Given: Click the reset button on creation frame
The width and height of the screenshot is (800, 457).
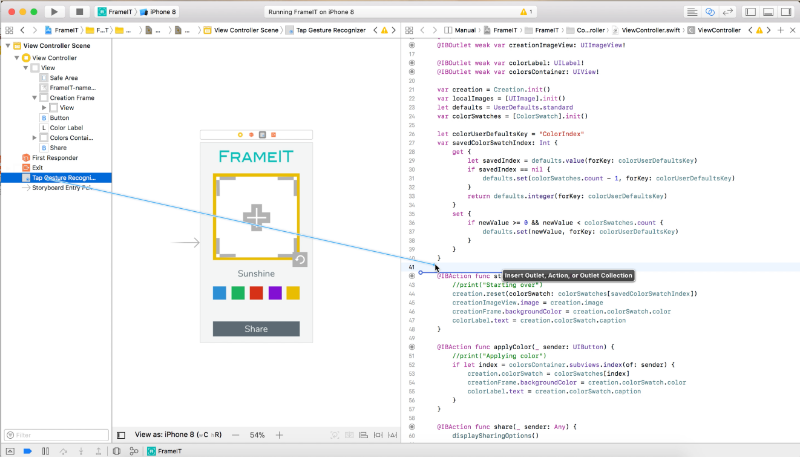Looking at the screenshot, I should point(299,260).
